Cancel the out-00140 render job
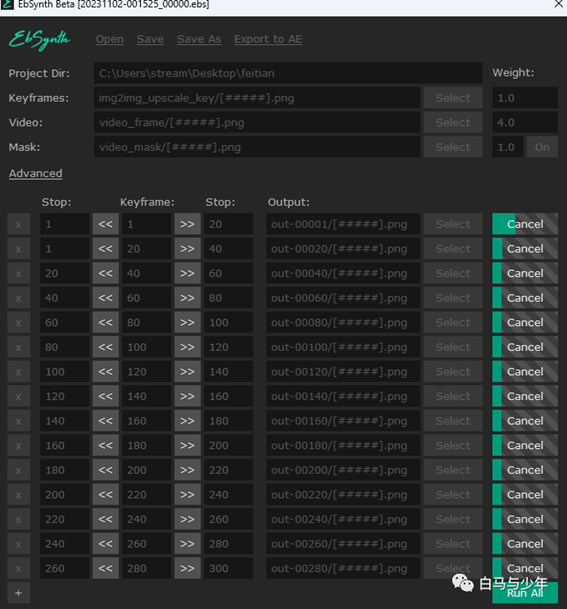Image resolution: width=567 pixels, height=609 pixels. pos(525,396)
